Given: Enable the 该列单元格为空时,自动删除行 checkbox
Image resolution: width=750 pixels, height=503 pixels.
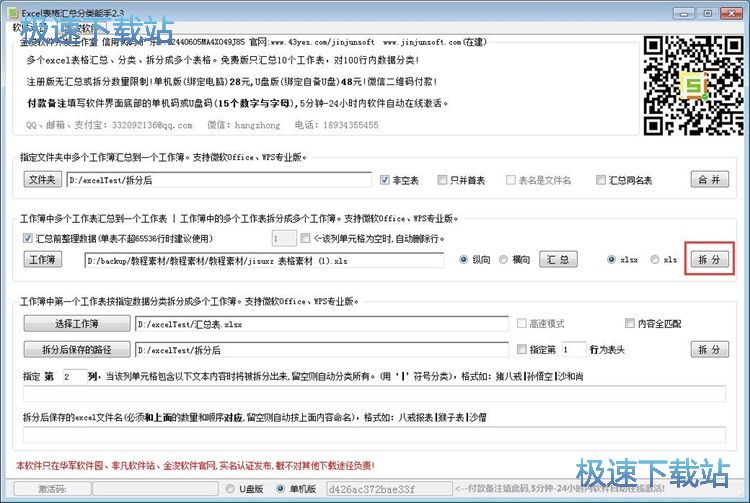Looking at the screenshot, I should [x=305, y=238].
